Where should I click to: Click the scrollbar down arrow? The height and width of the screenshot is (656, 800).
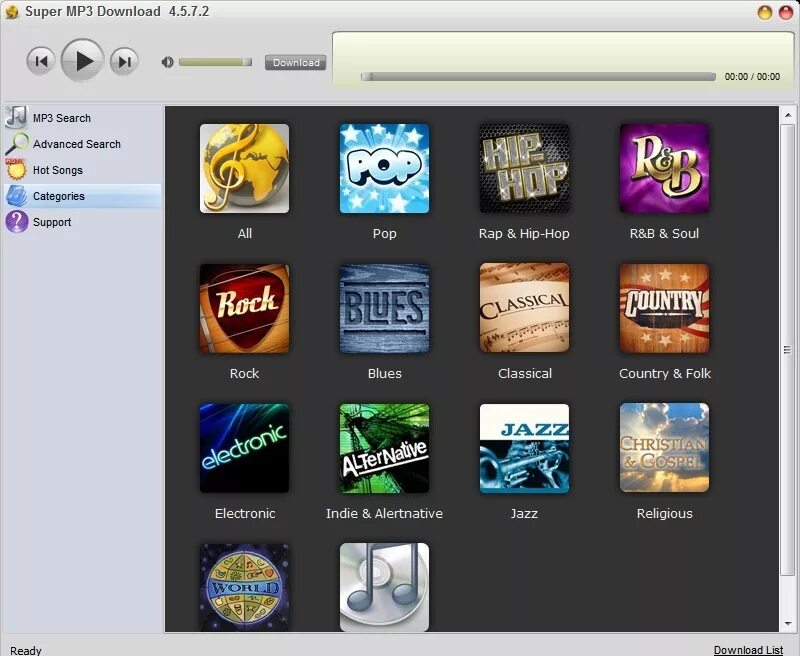(x=788, y=624)
